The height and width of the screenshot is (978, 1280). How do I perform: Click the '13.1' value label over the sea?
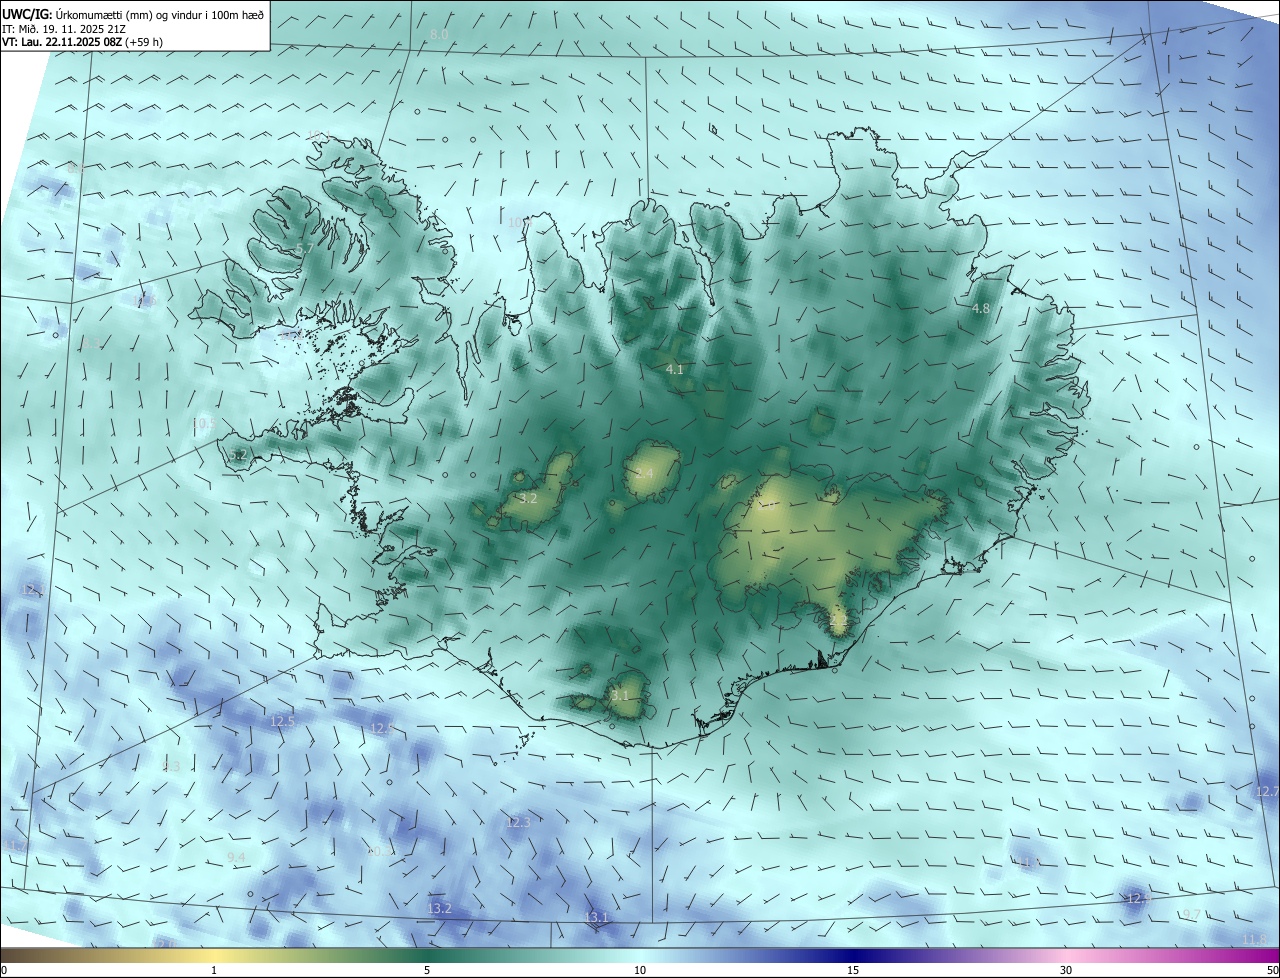596,917
